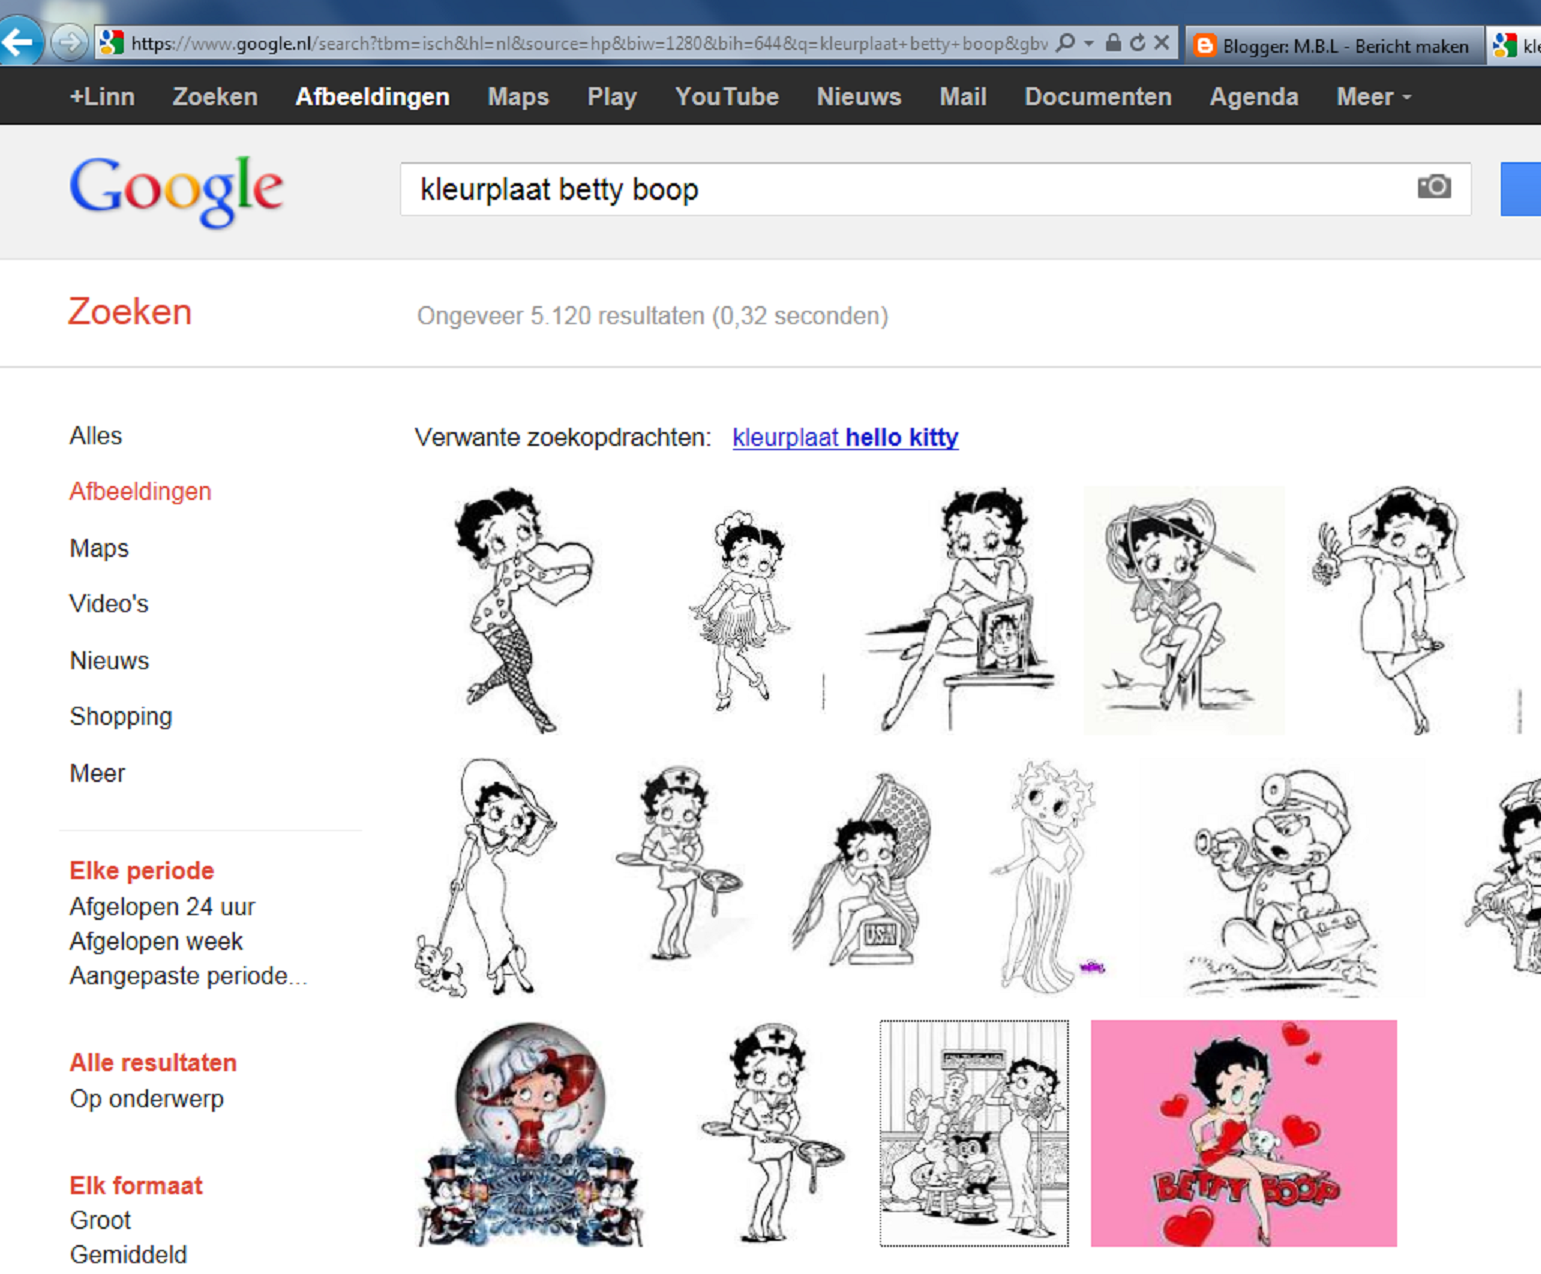
Task: Open Play in the top Google bar
Action: click(612, 97)
